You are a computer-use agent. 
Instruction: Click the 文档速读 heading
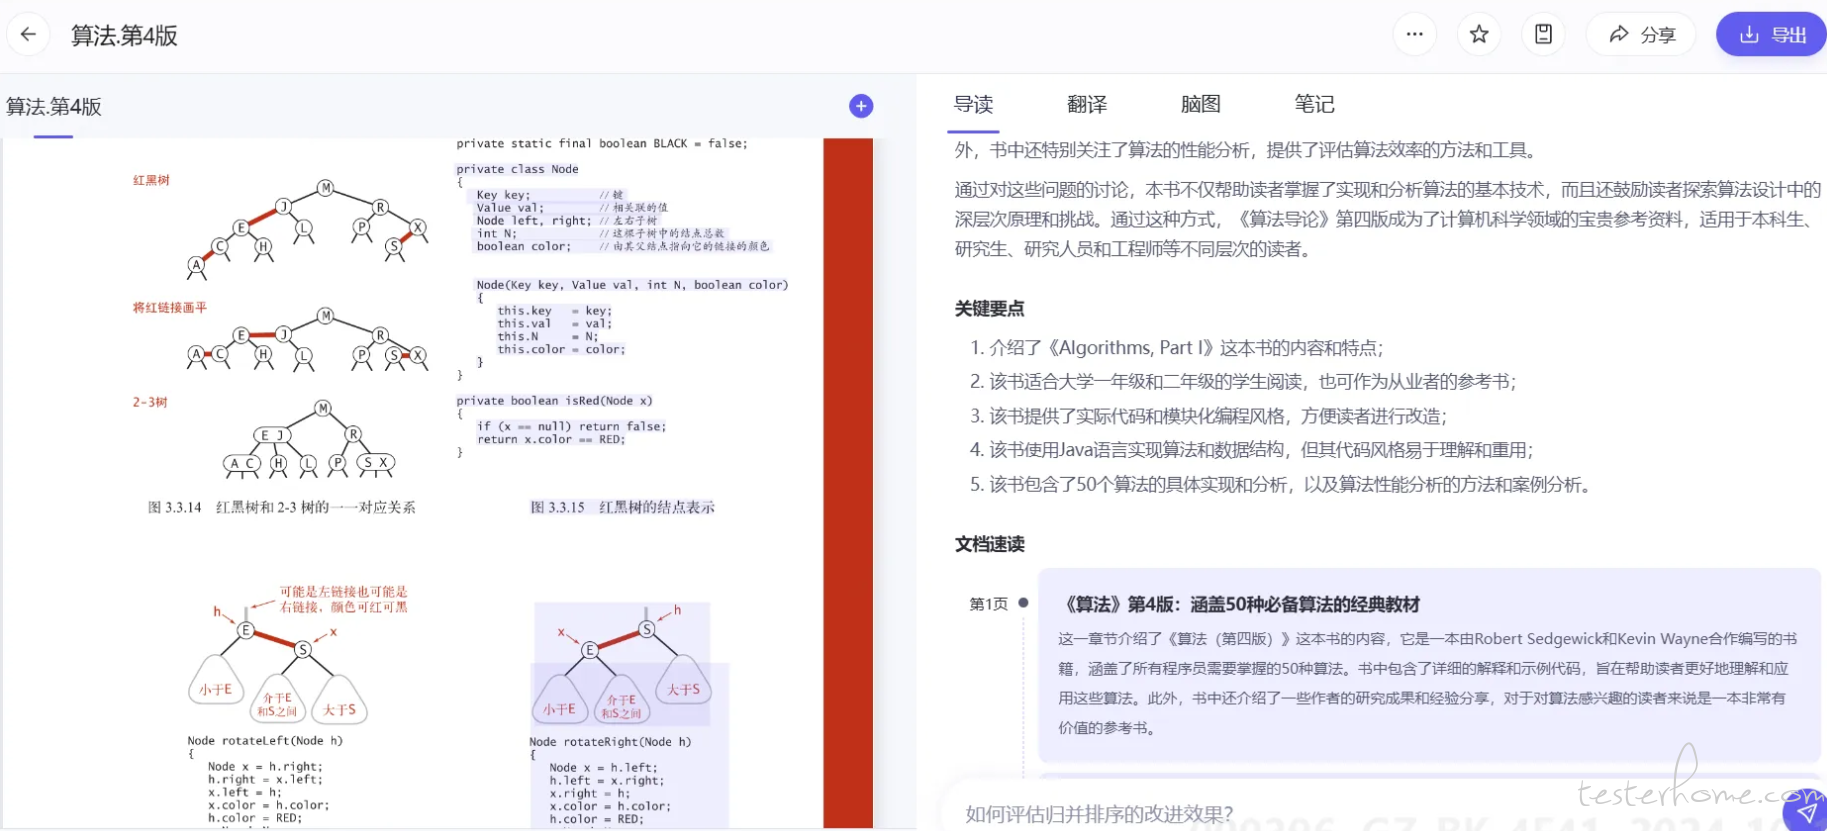point(989,544)
